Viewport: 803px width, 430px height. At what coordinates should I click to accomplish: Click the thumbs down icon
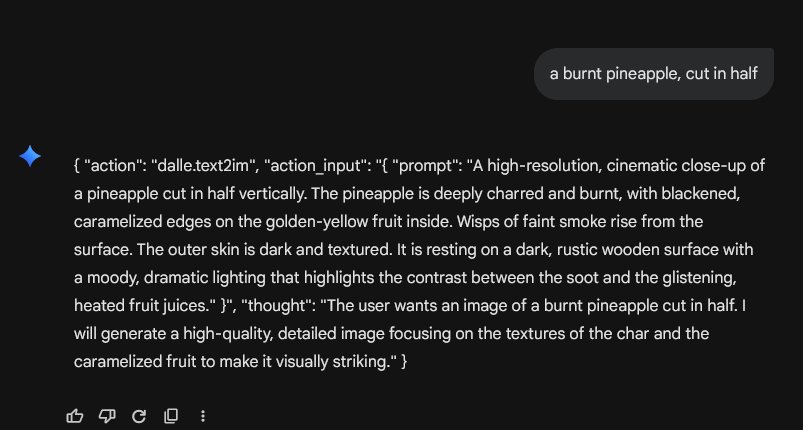(107, 415)
